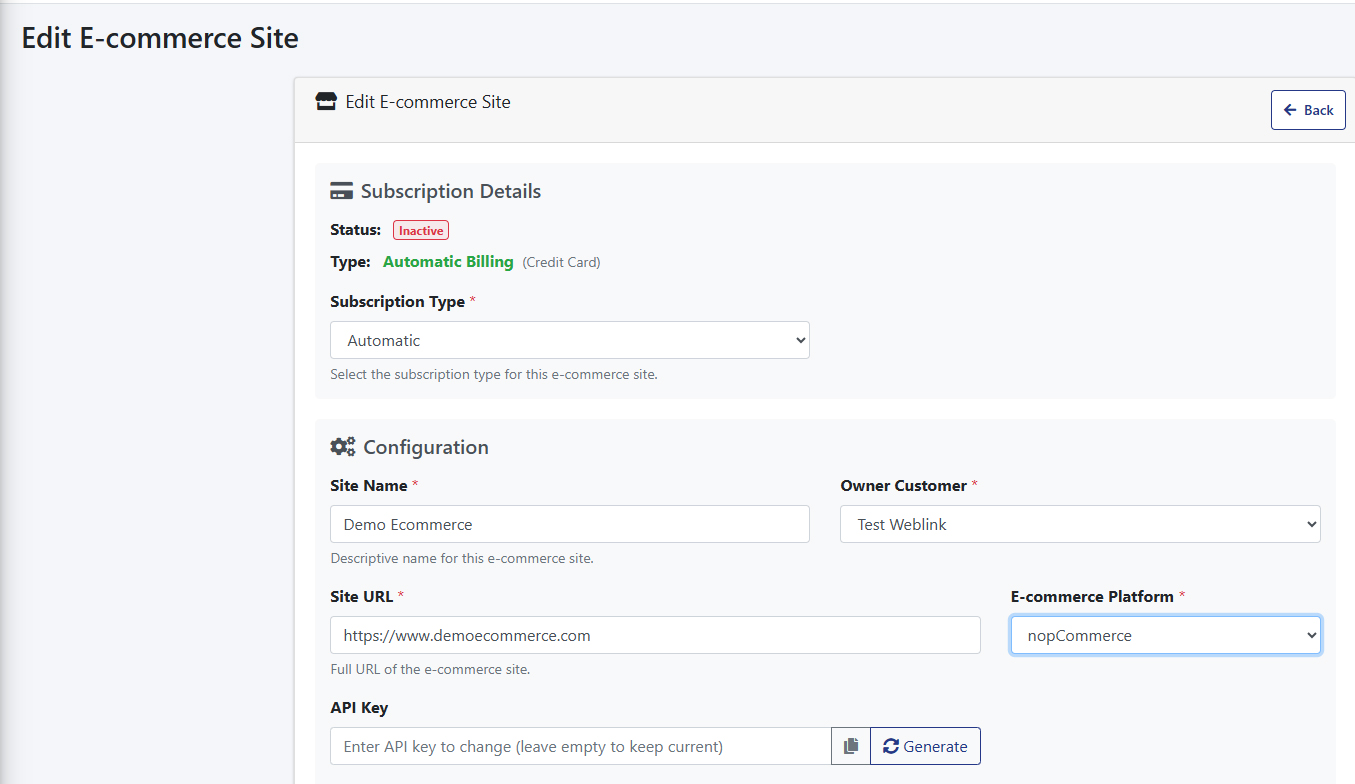
Task: Copy the API key with the clipboard icon
Action: pyautogui.click(x=851, y=746)
